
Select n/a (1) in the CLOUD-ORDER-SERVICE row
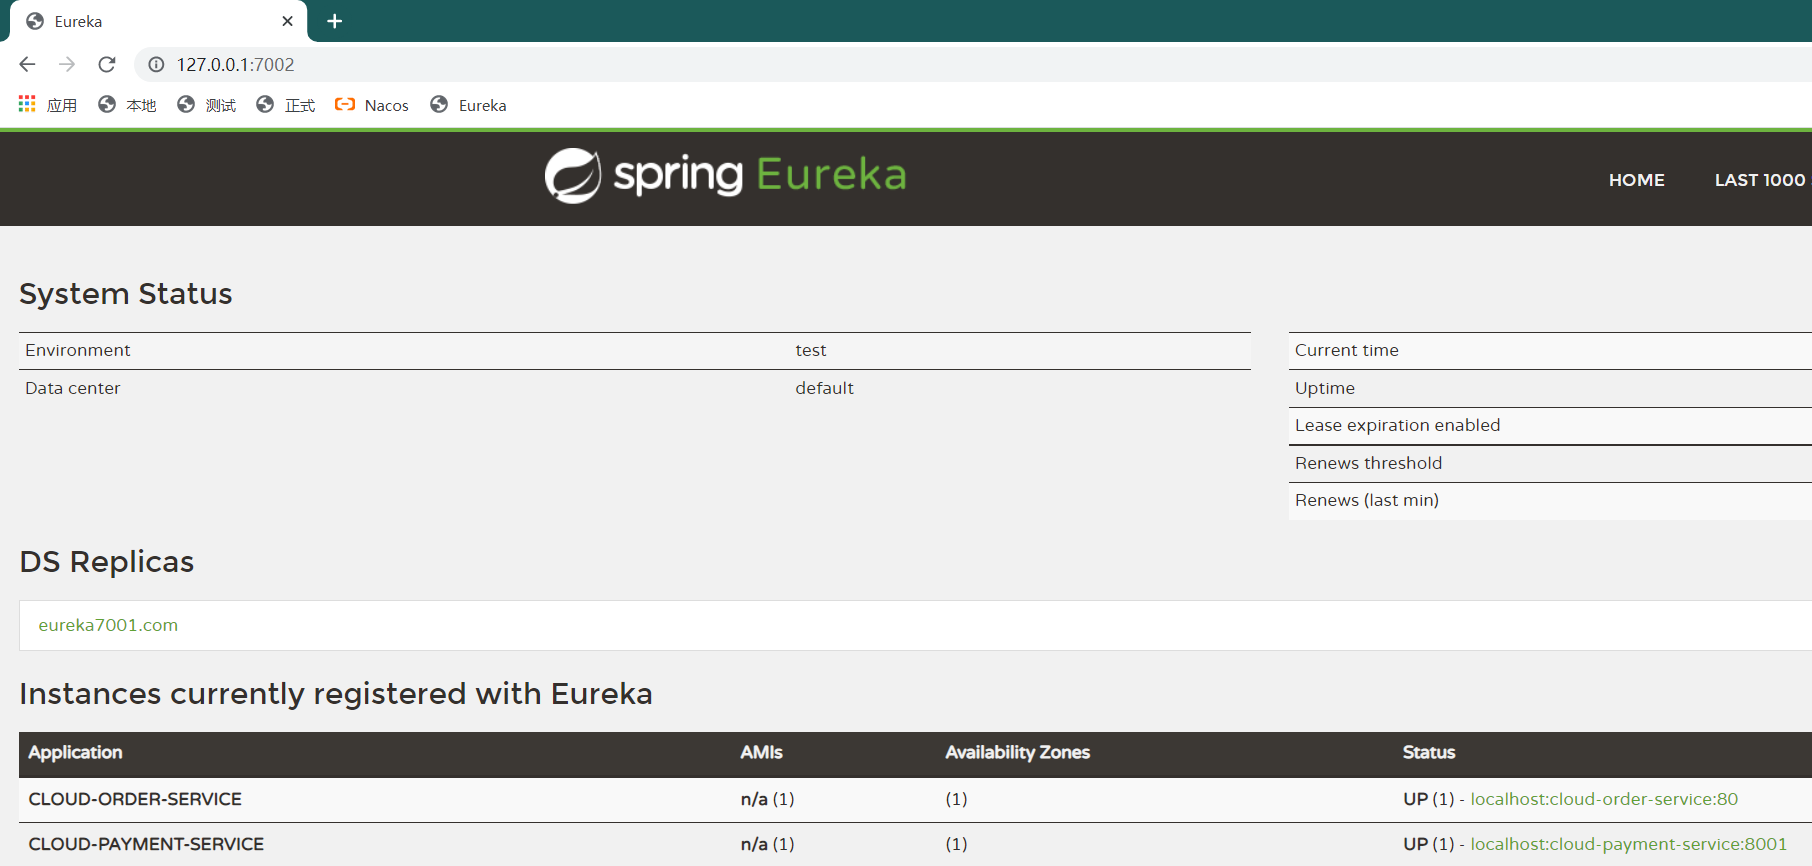coord(767,799)
